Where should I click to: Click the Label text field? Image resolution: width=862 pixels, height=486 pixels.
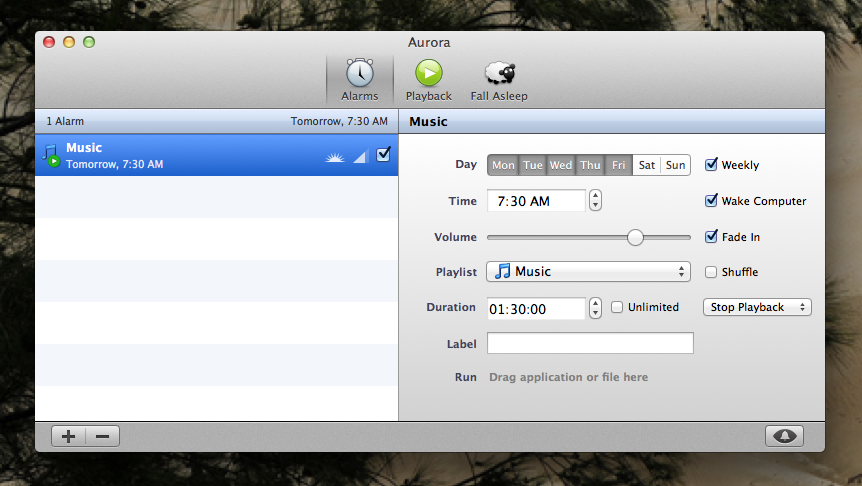(590, 343)
